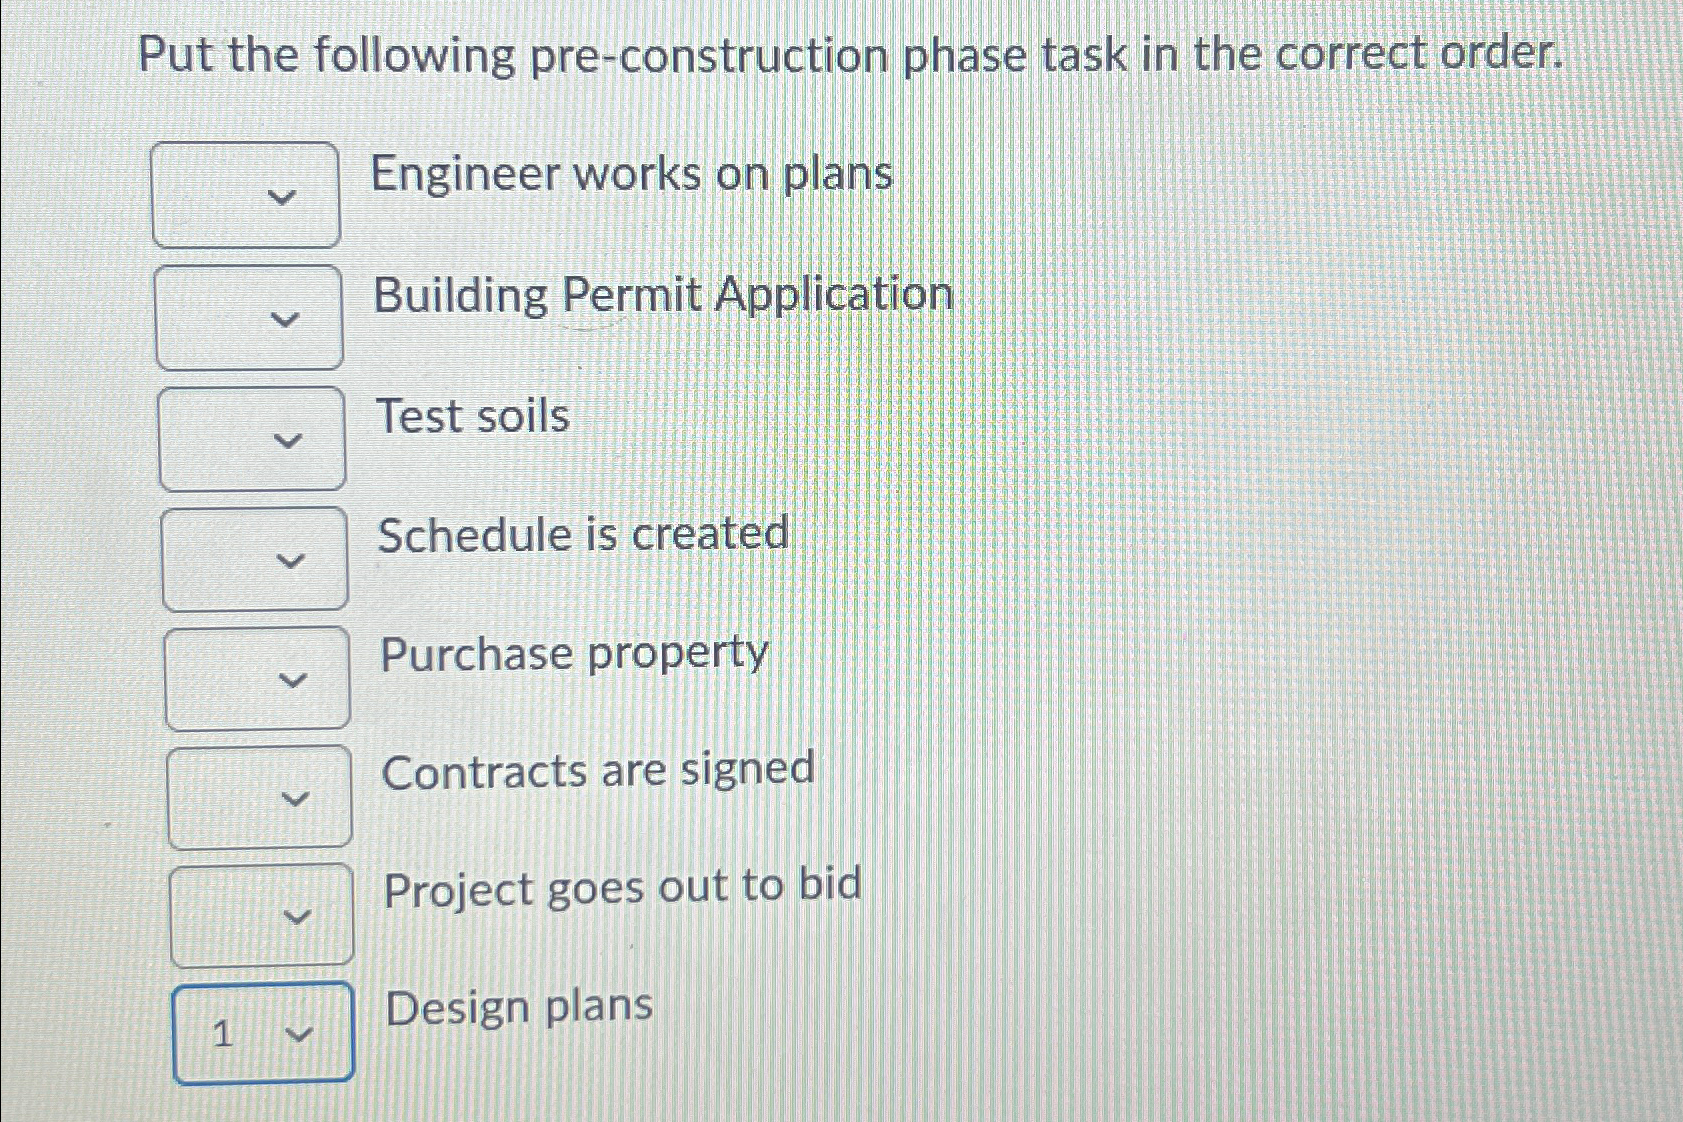Click the number 1 inside the bottom selector
This screenshot has width=1683, height=1122.
tap(222, 1036)
